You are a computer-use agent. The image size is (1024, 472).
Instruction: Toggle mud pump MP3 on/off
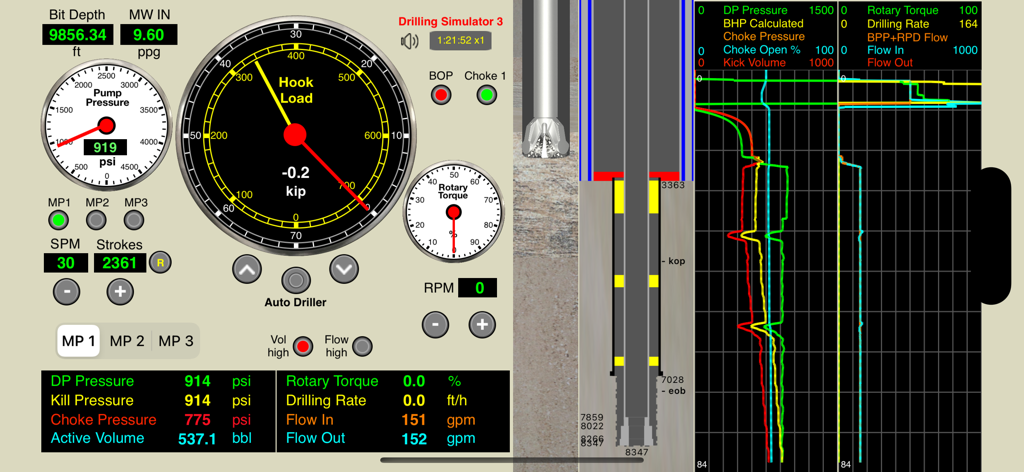click(x=135, y=220)
